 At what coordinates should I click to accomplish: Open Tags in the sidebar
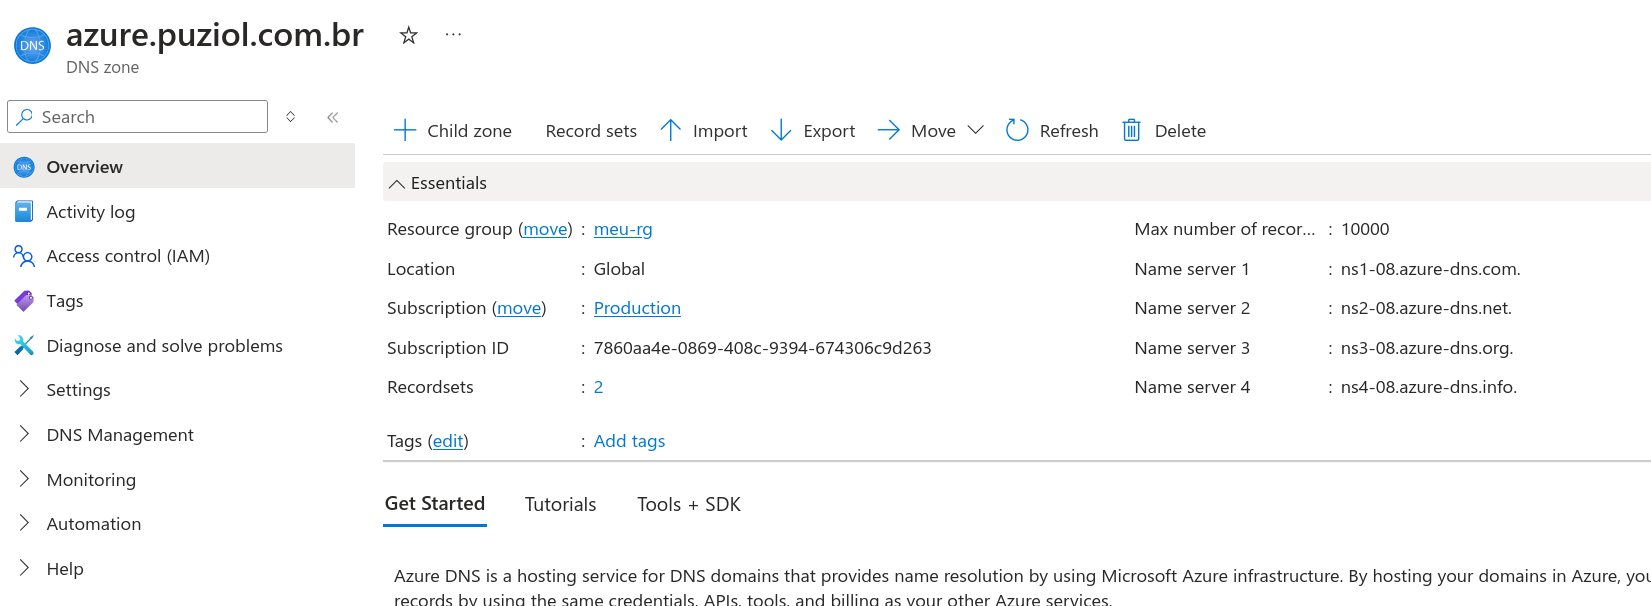coord(65,301)
